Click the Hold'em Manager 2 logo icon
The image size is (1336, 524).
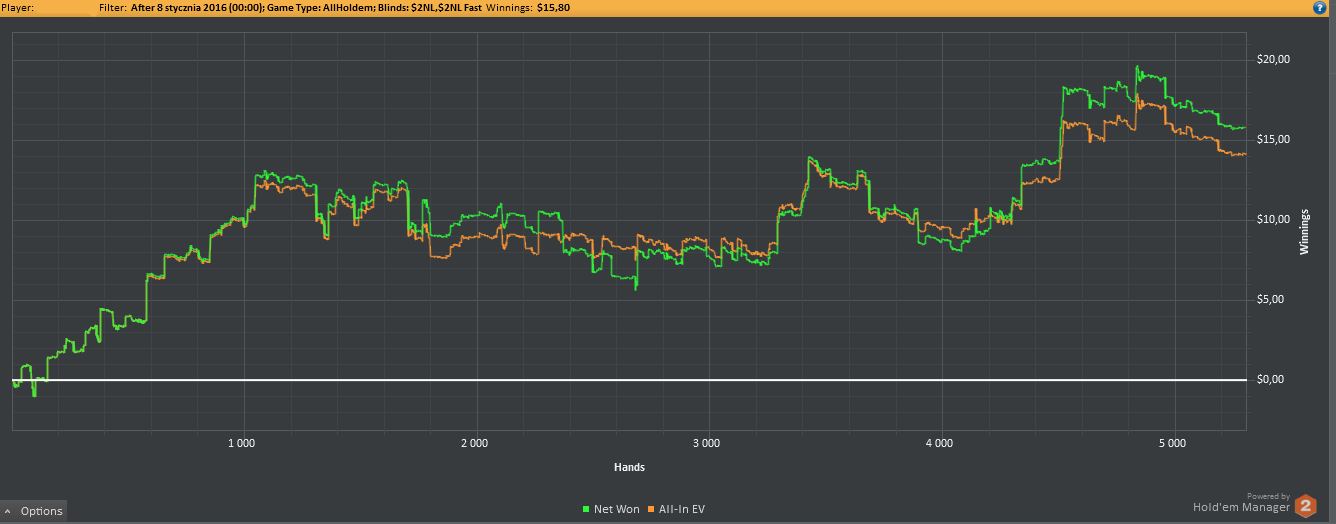1305,507
